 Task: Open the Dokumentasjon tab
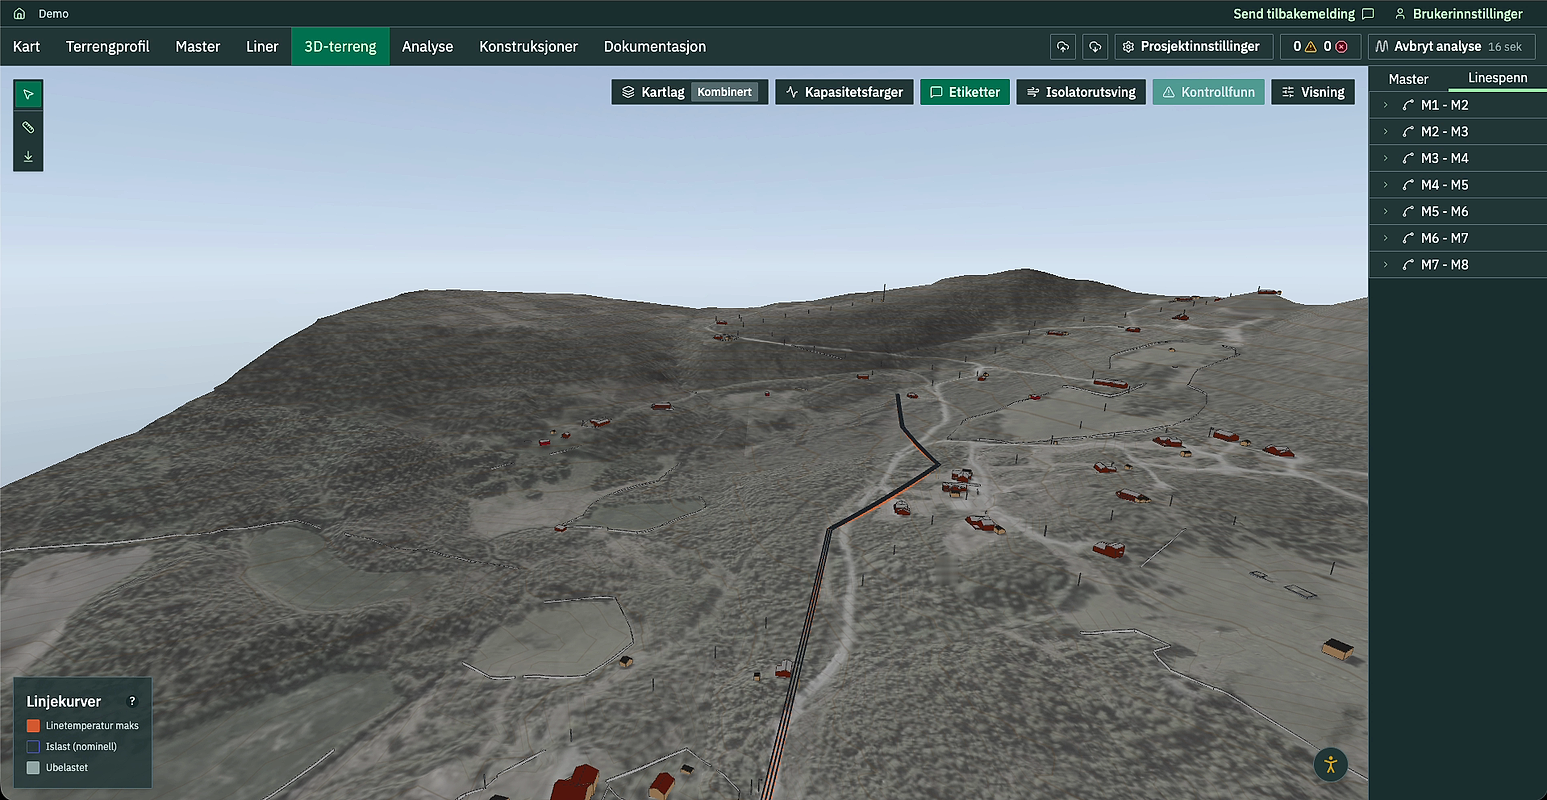tap(655, 46)
